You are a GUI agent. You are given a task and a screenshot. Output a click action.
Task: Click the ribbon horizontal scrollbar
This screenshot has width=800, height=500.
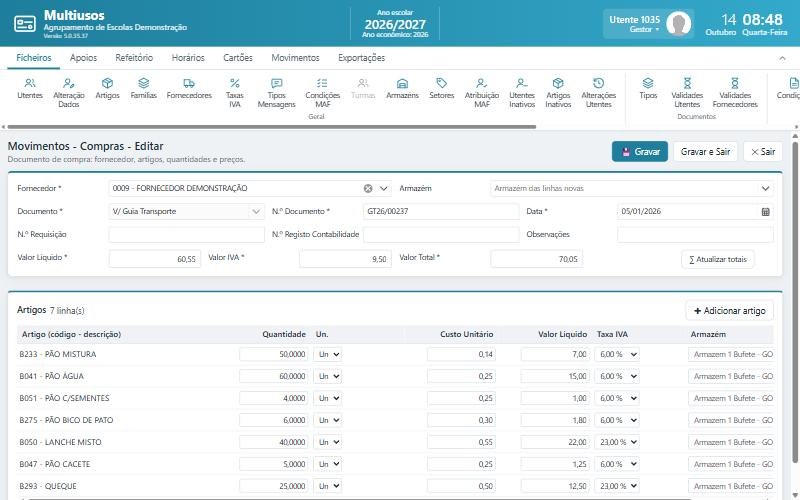271,127
